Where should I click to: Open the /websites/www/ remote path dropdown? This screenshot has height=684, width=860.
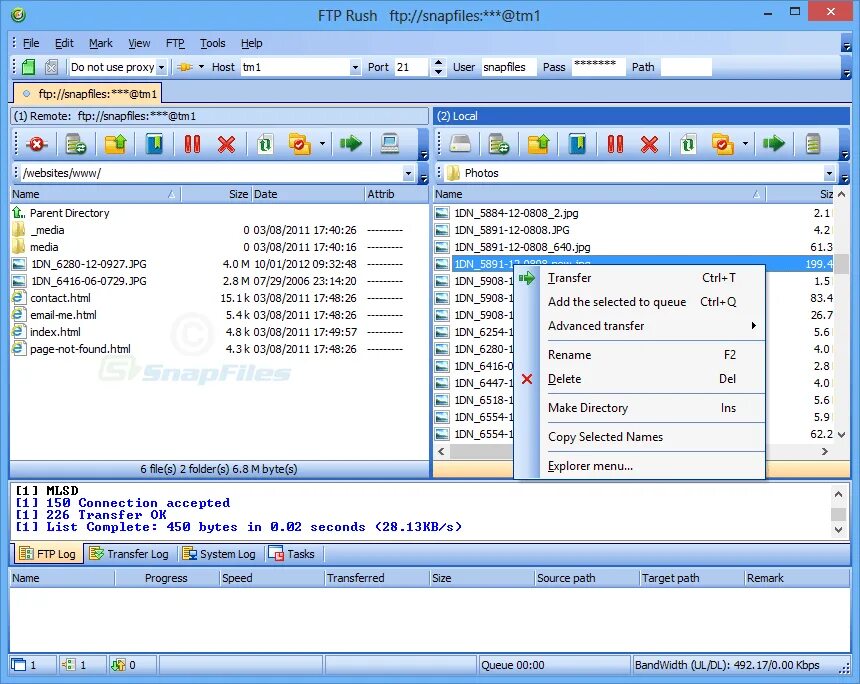[408, 173]
